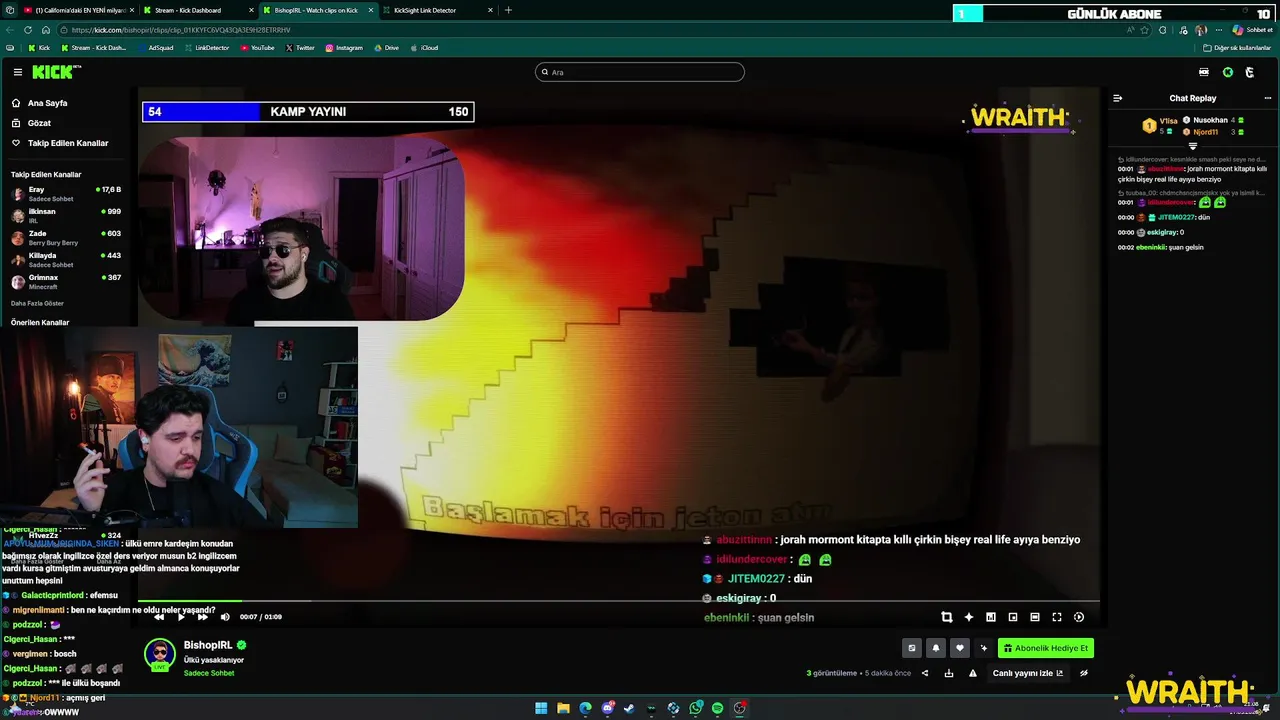Expand Daha Fazla Göster channel list
Screen dimensions: 1280x720
(37, 303)
